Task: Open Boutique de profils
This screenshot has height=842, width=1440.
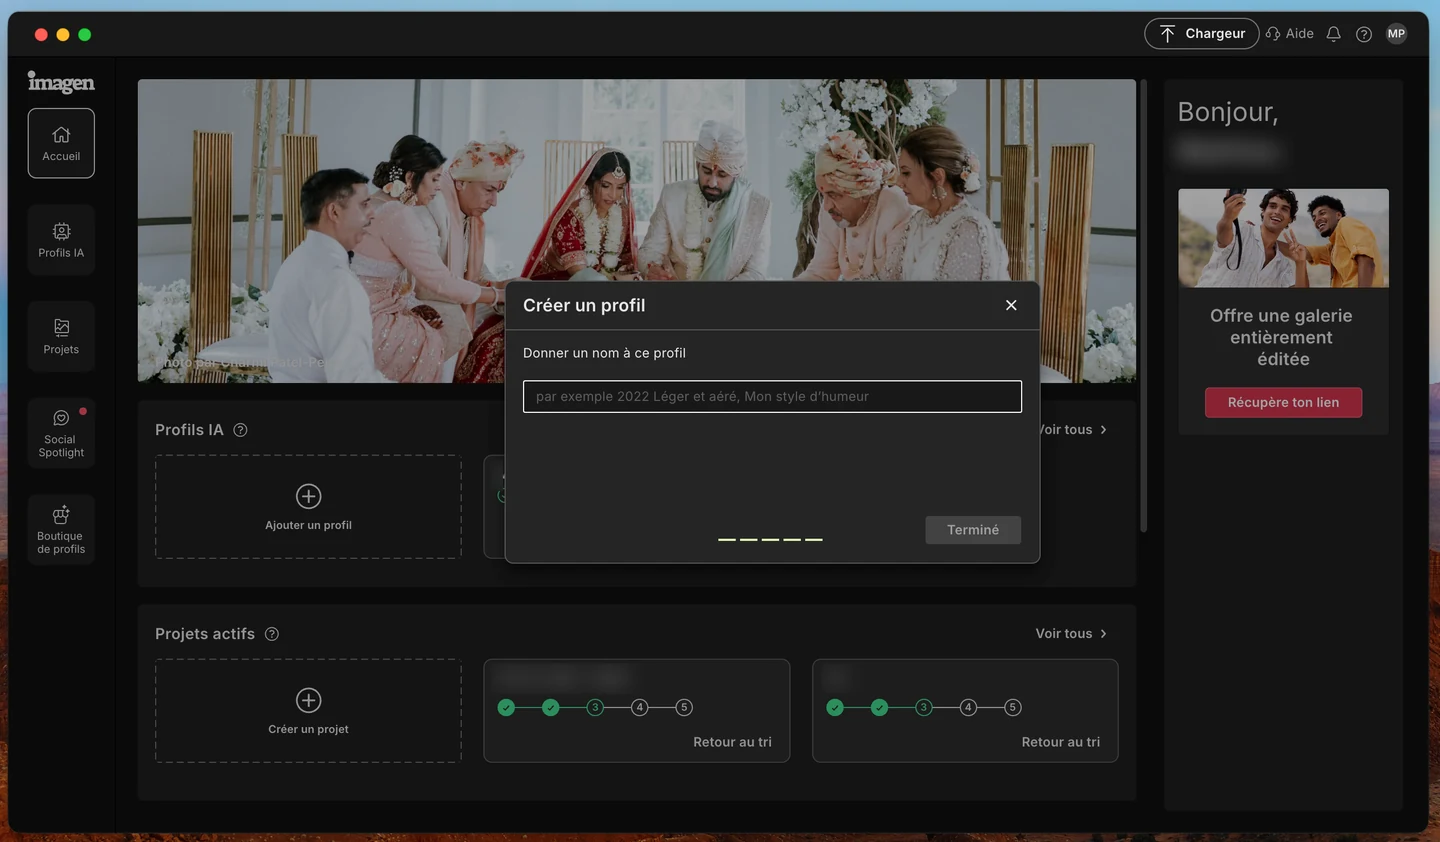Action: click(x=61, y=529)
